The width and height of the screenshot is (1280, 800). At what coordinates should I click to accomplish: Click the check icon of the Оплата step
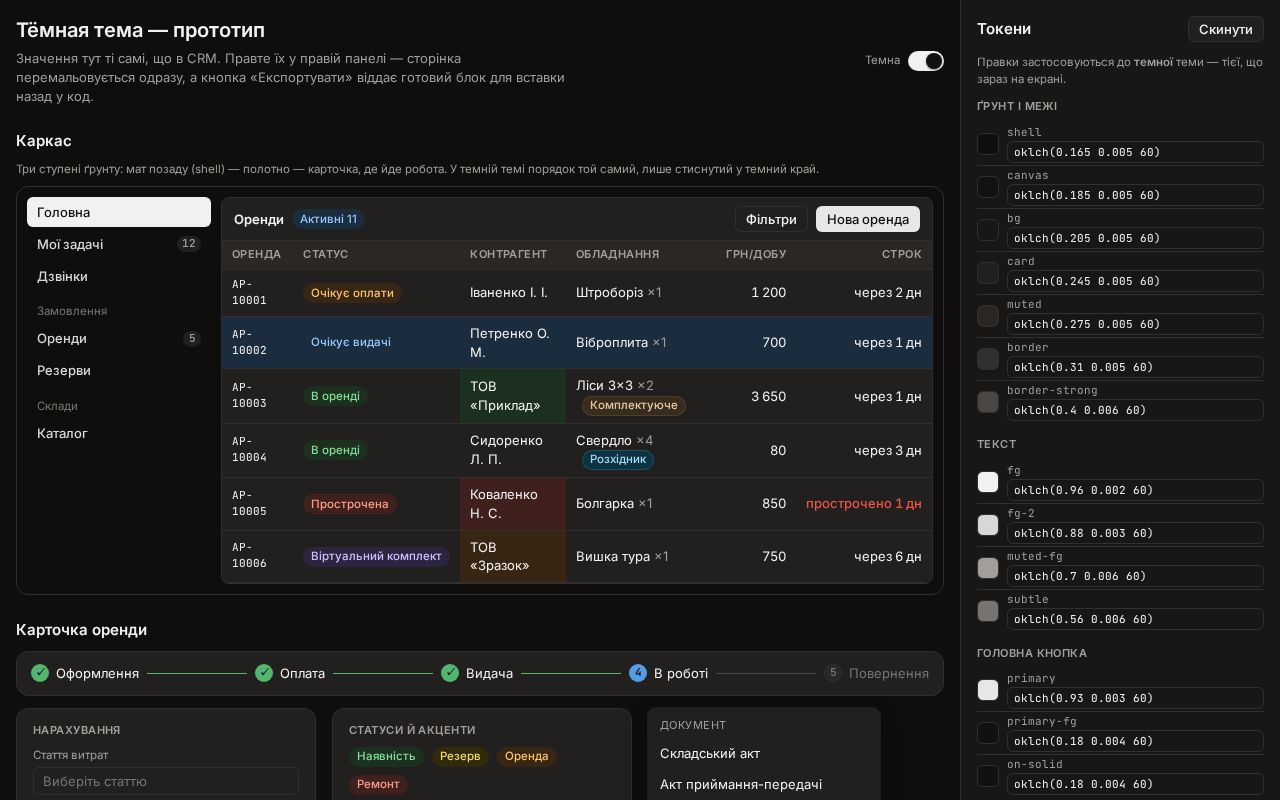pyautogui.click(x=264, y=673)
